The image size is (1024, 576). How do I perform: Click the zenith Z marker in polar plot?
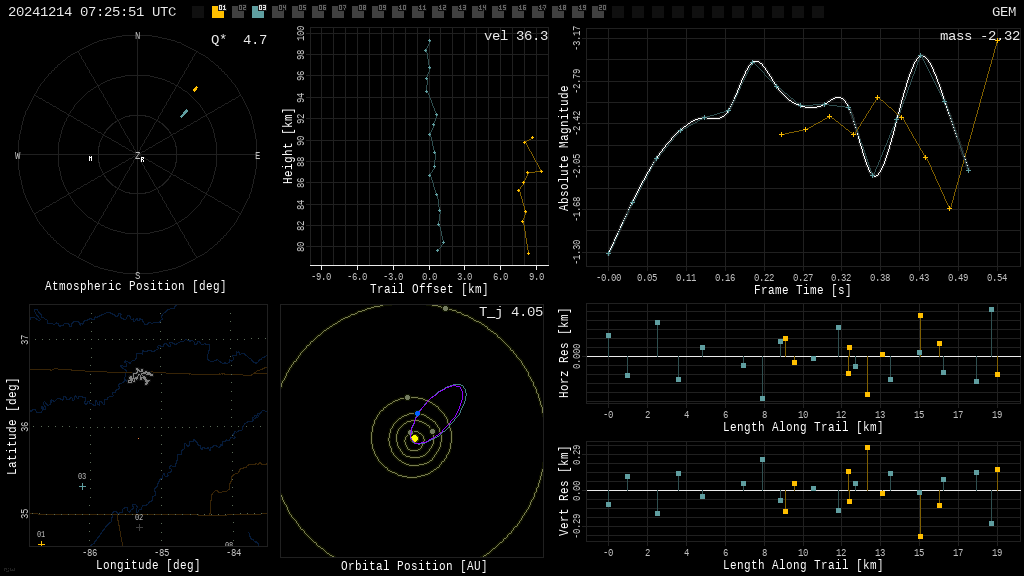(138, 156)
